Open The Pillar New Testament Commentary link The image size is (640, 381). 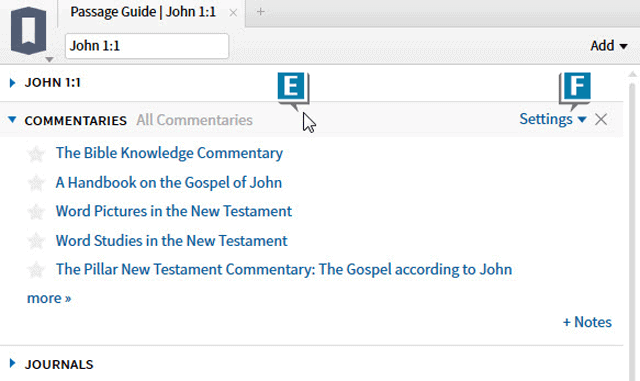tap(284, 270)
